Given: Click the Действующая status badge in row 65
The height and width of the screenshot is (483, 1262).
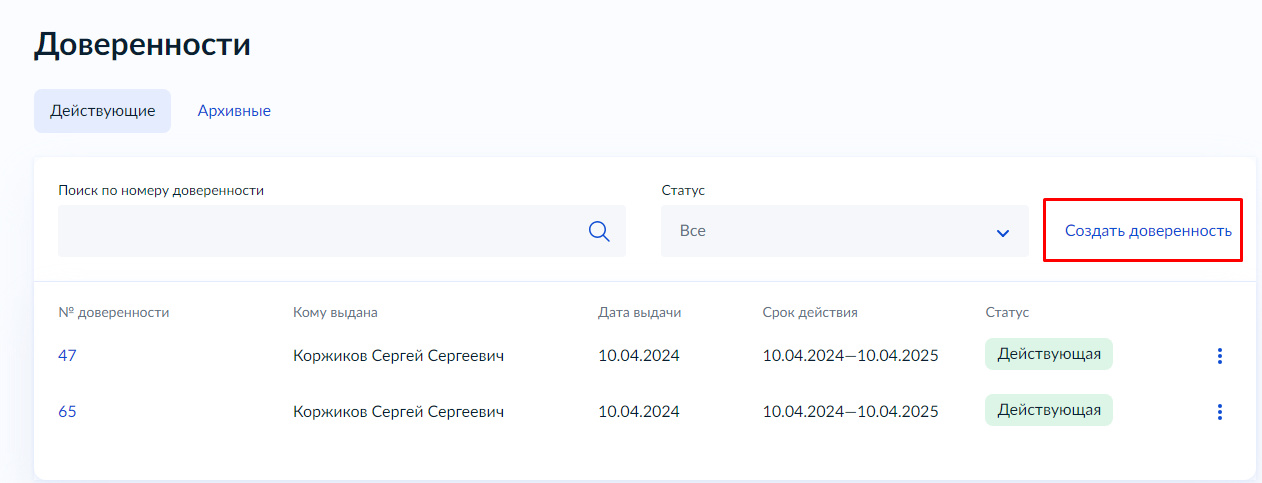Looking at the screenshot, I should tap(1049, 410).
